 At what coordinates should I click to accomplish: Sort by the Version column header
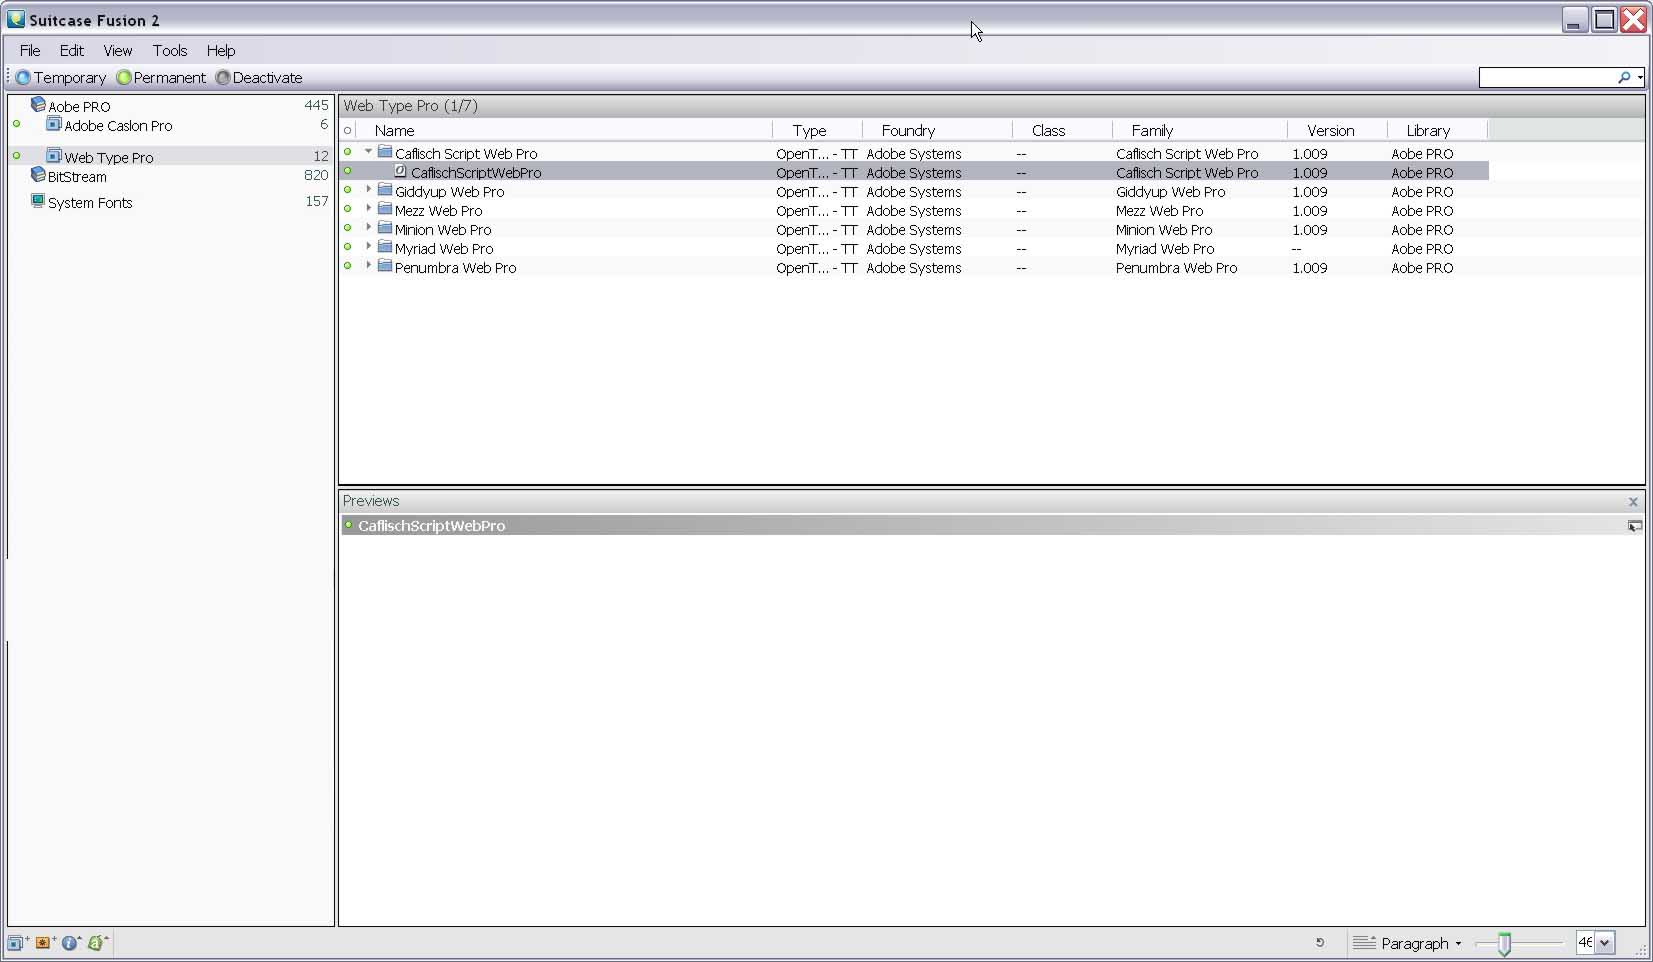click(1337, 130)
